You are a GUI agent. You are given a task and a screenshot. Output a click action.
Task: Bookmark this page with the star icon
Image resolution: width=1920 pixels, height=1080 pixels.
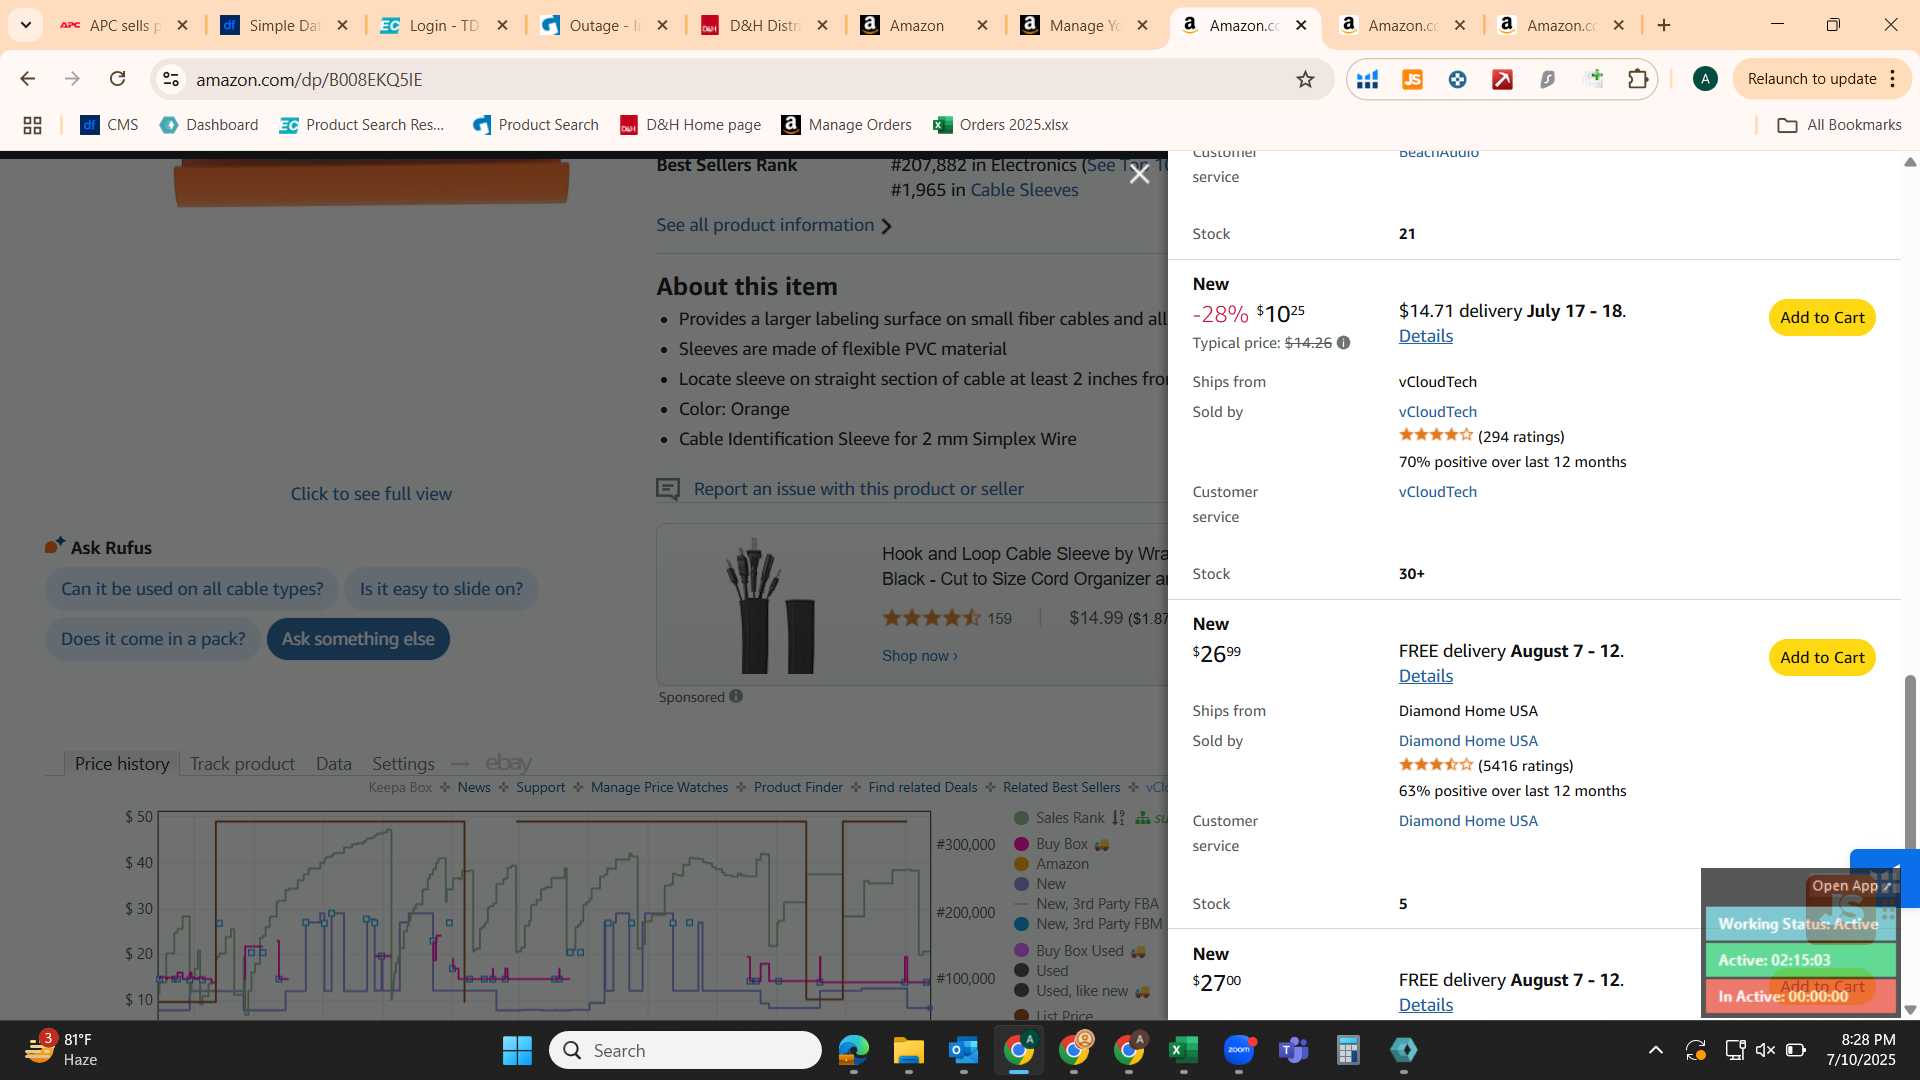click(1305, 79)
